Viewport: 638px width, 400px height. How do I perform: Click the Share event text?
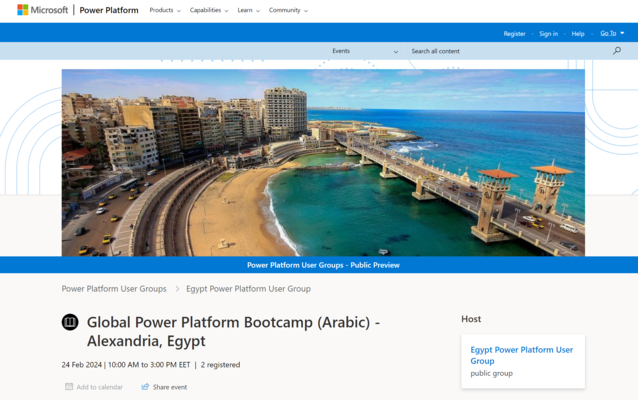[170, 387]
